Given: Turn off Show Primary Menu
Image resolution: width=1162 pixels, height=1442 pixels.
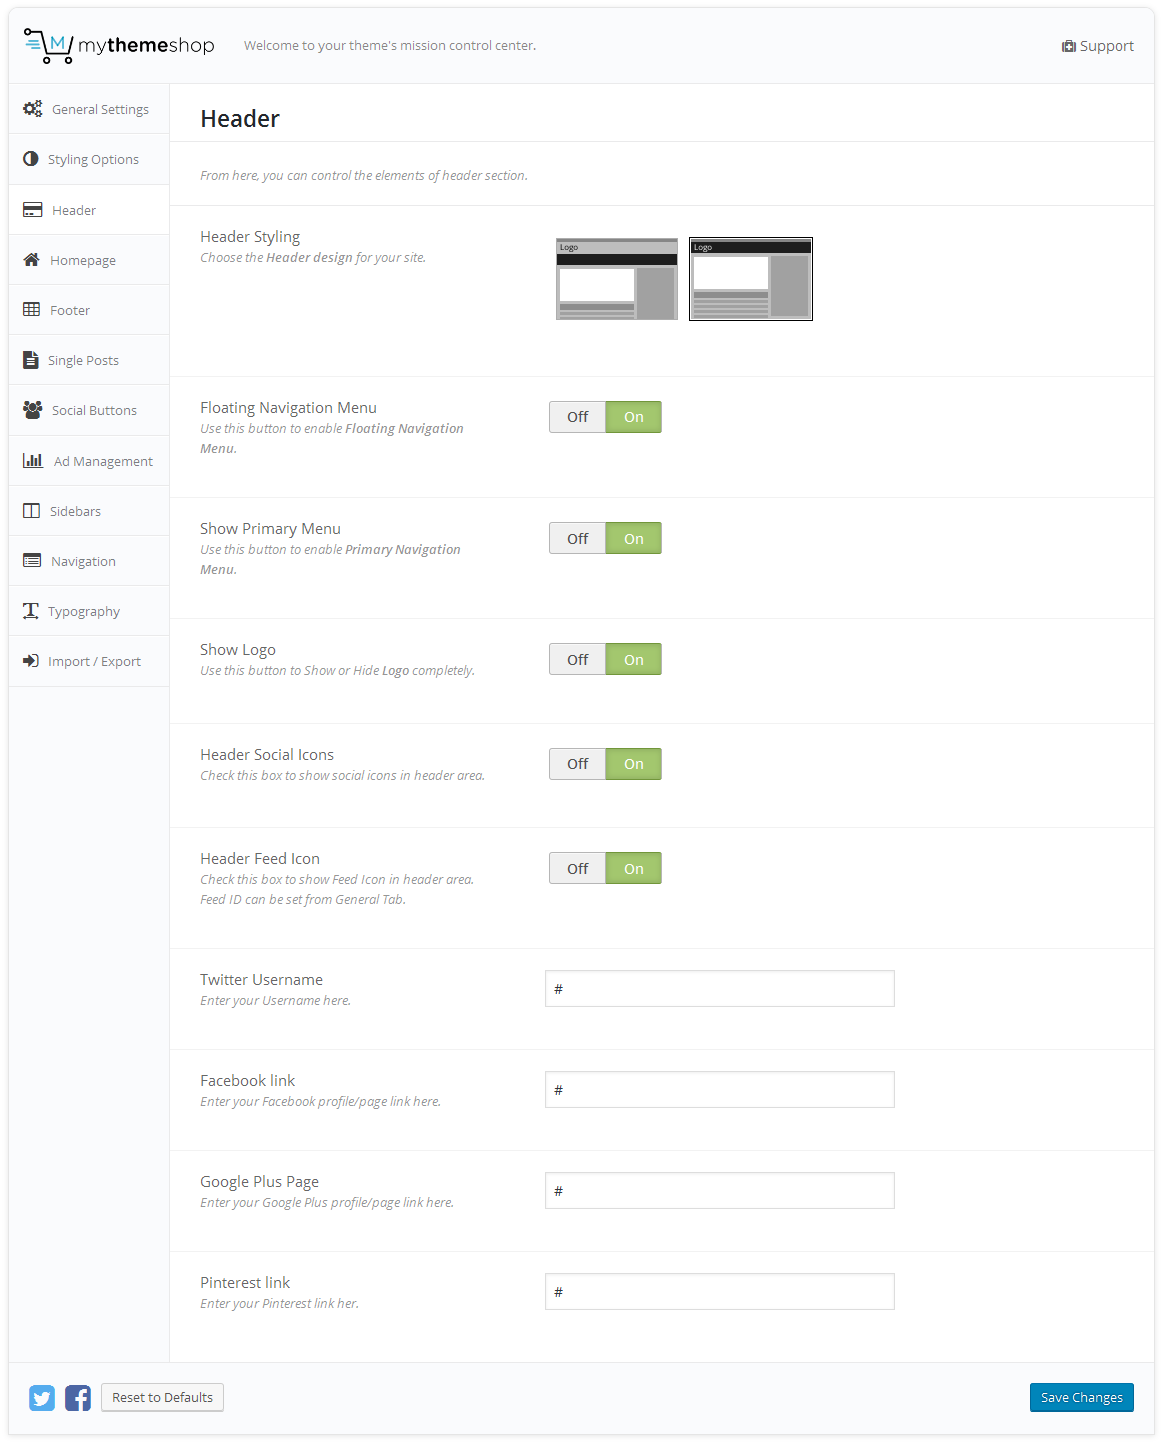Looking at the screenshot, I should tap(578, 539).
